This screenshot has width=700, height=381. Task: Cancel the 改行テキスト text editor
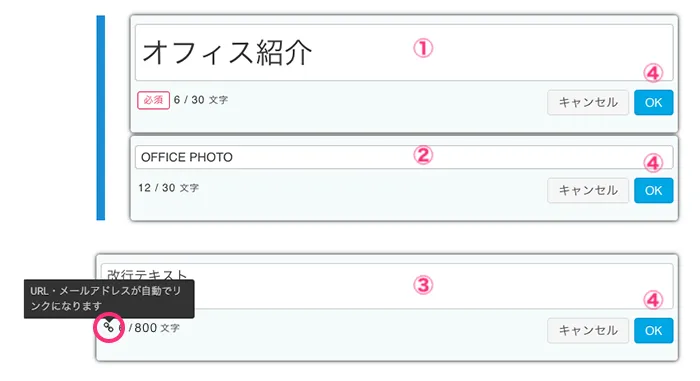588,331
